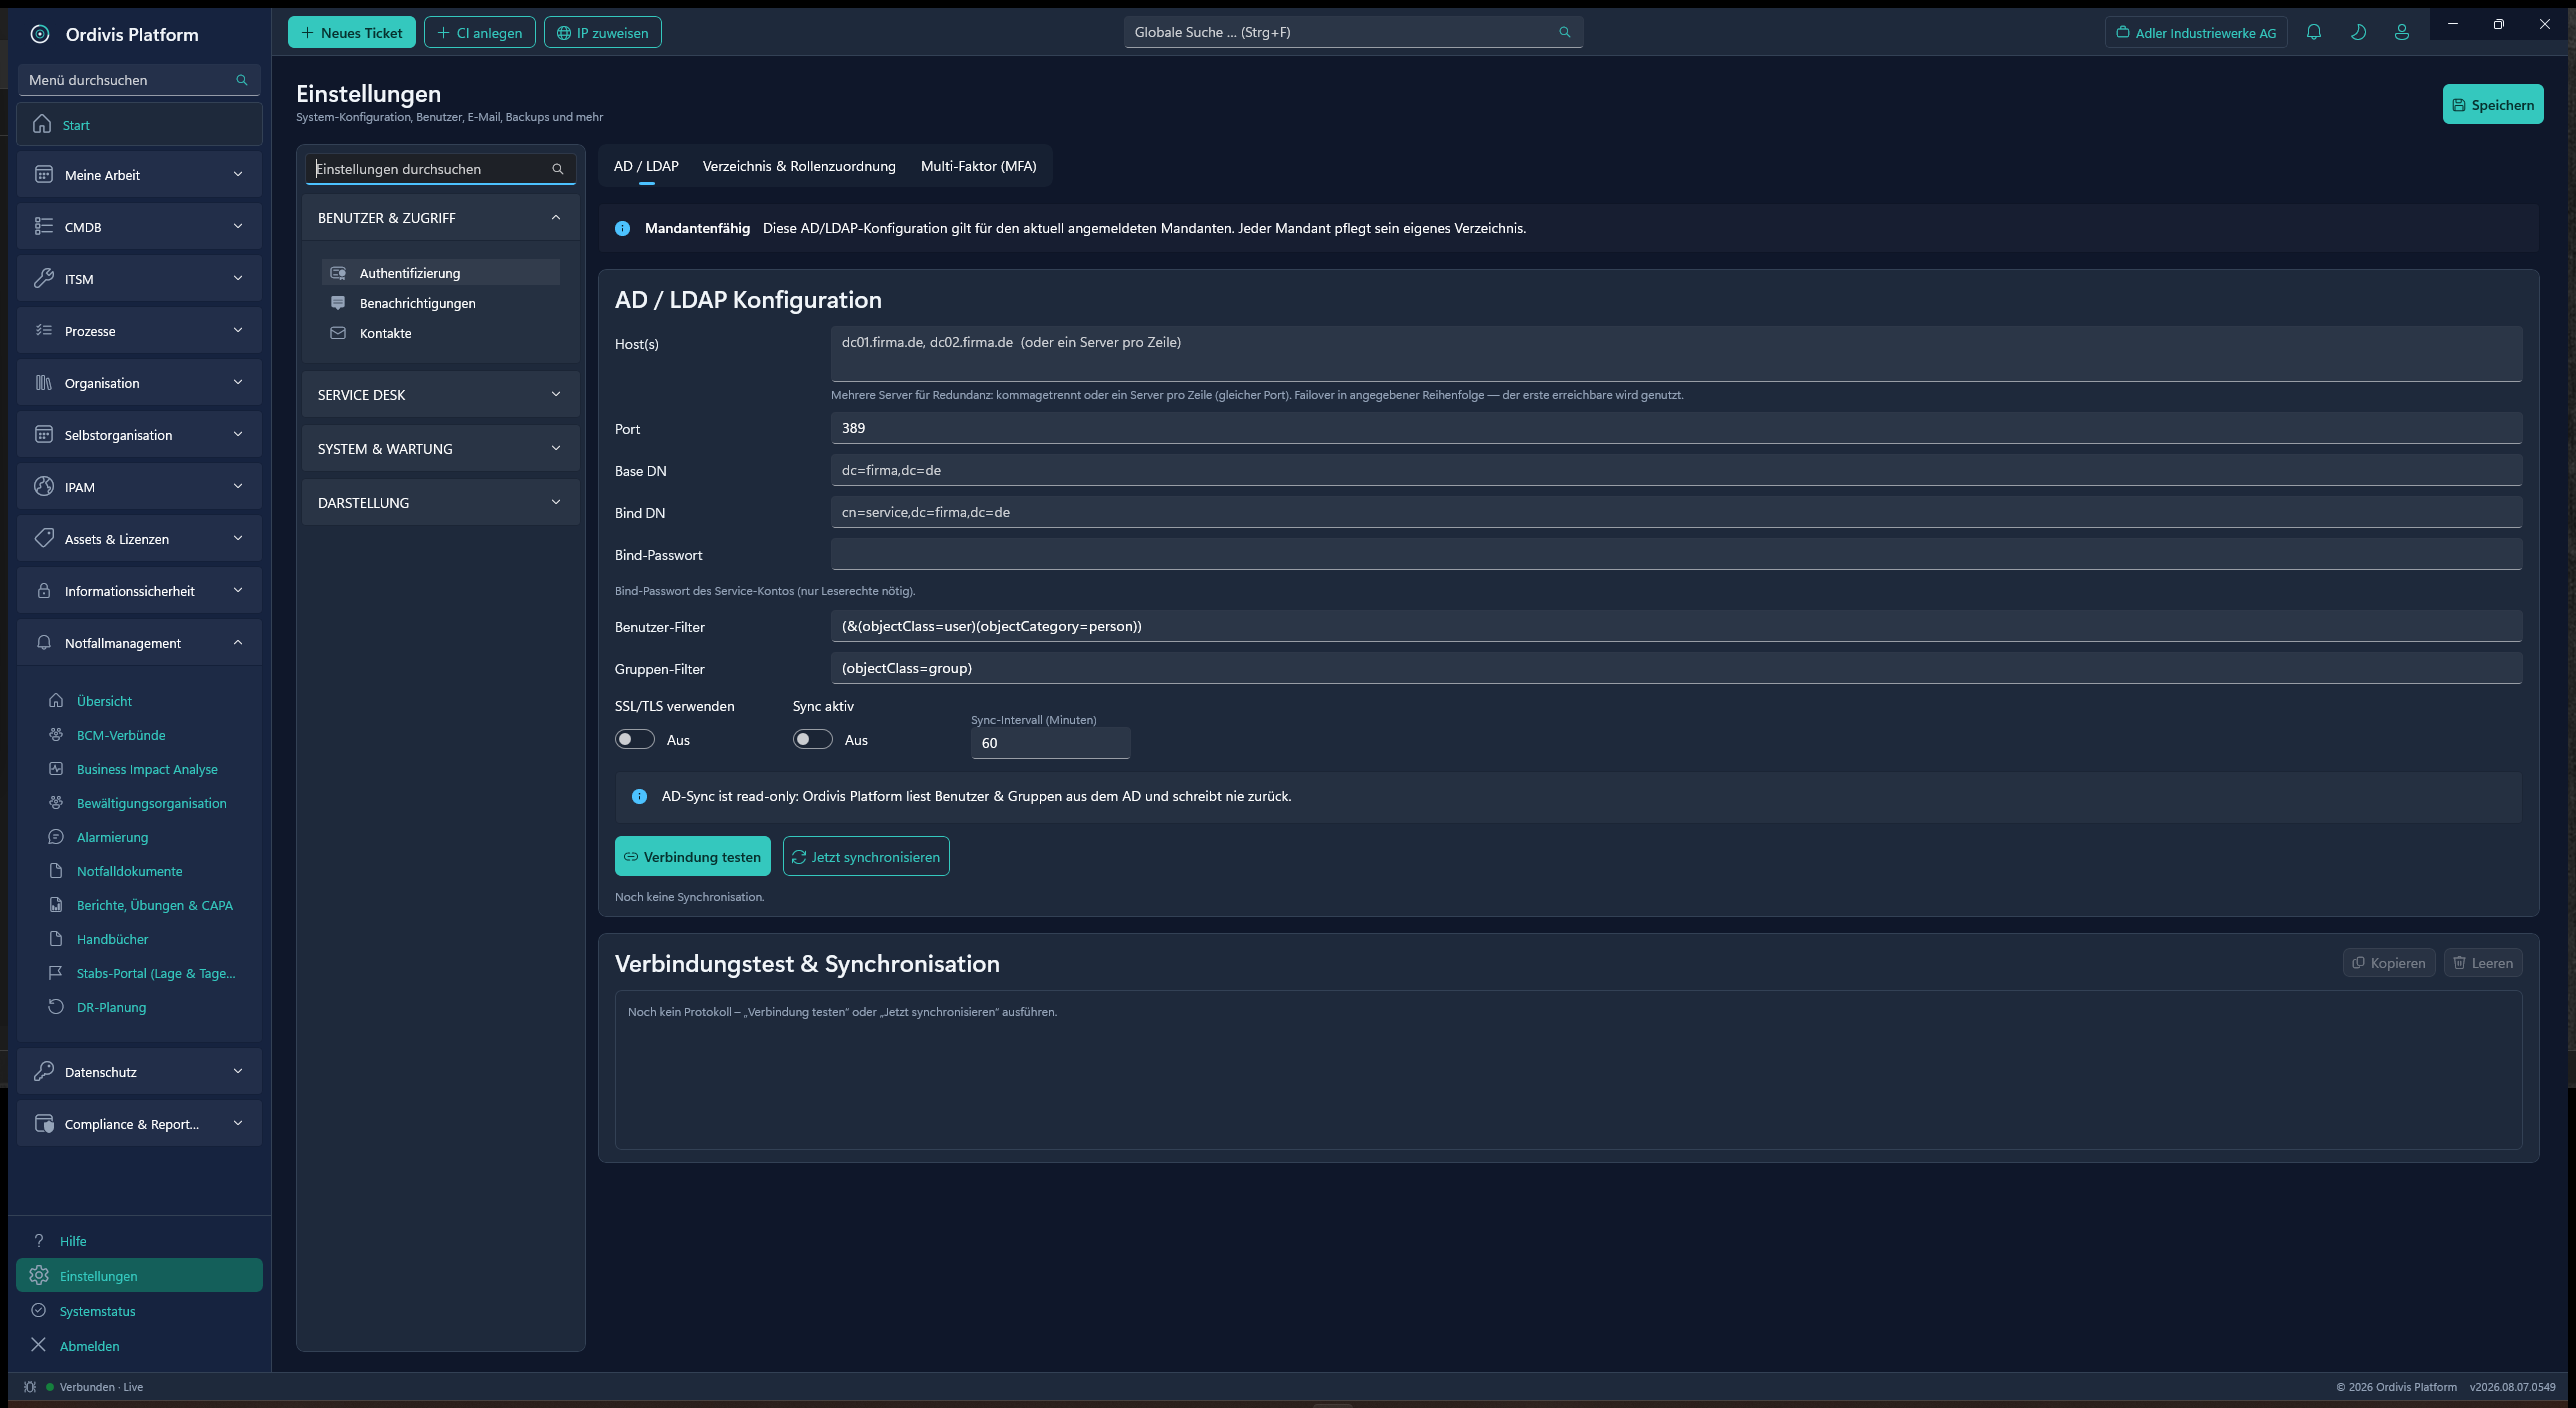Click the Benachrichtigungen chat icon
This screenshot has width=2576, height=1408.
coord(338,303)
